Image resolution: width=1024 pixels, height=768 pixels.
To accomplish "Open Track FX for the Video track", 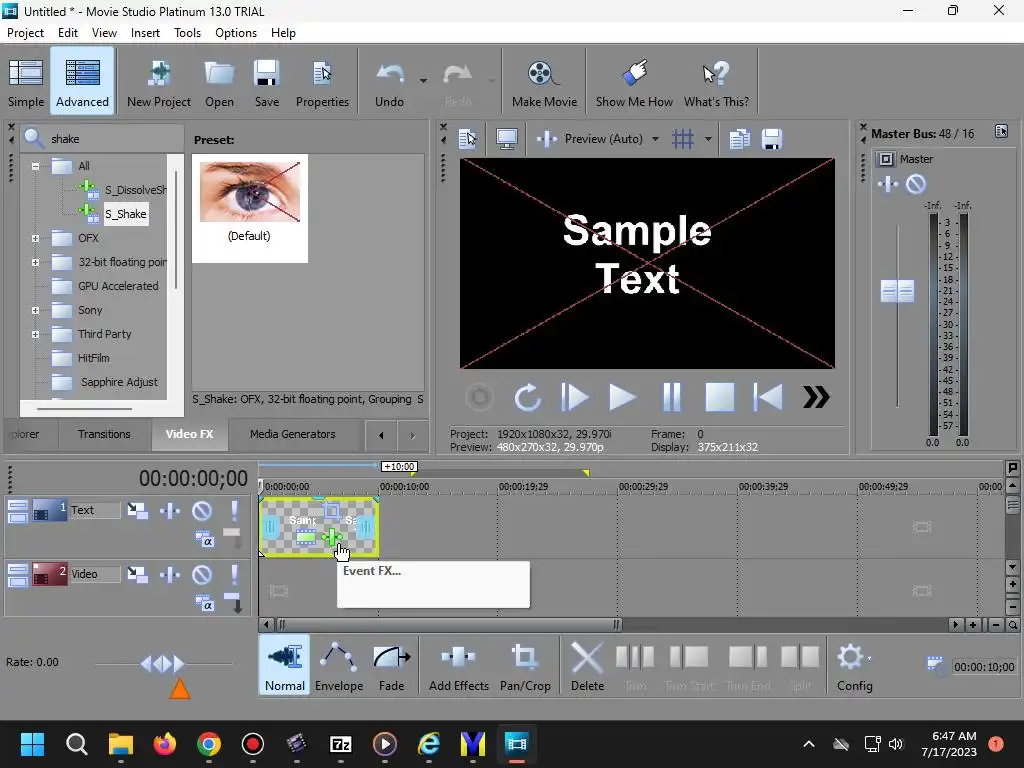I will [x=170, y=575].
